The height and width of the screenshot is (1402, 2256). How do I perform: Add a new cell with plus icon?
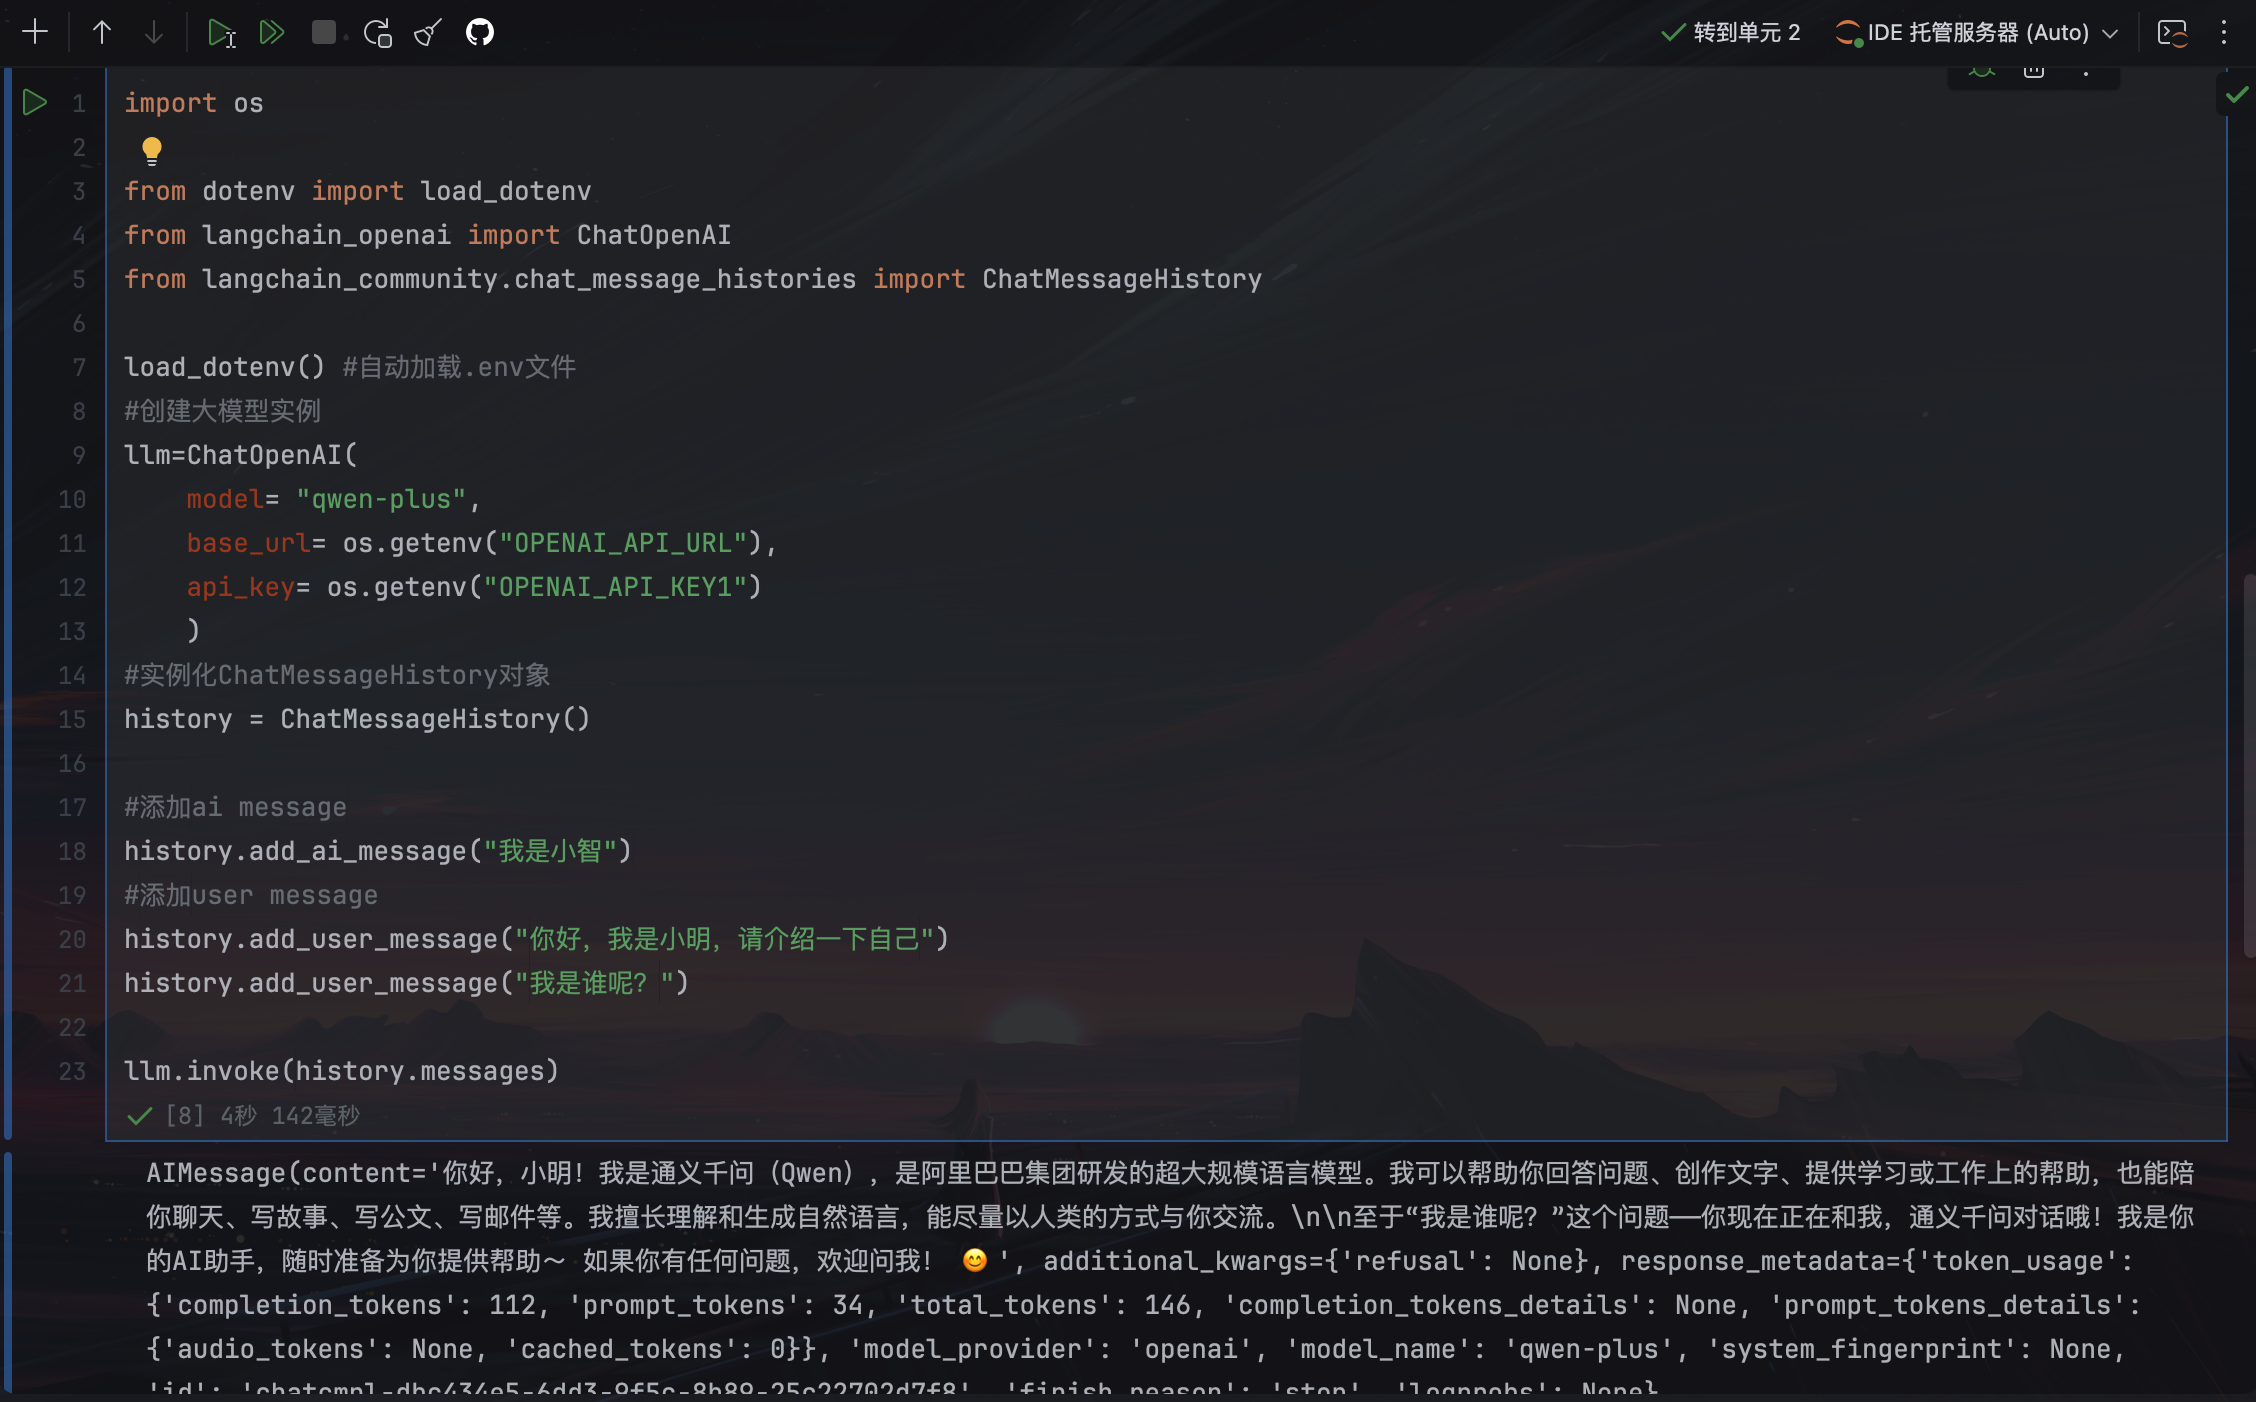35,32
